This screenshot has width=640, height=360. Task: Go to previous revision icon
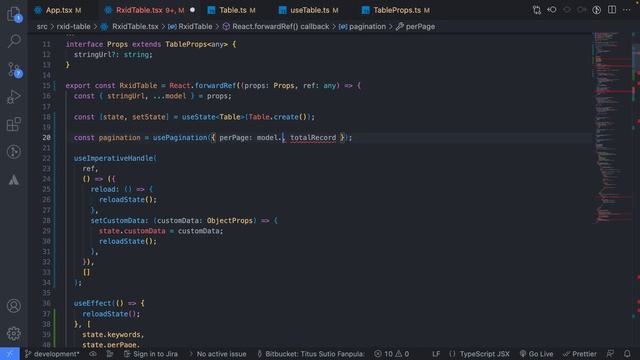coord(552,10)
